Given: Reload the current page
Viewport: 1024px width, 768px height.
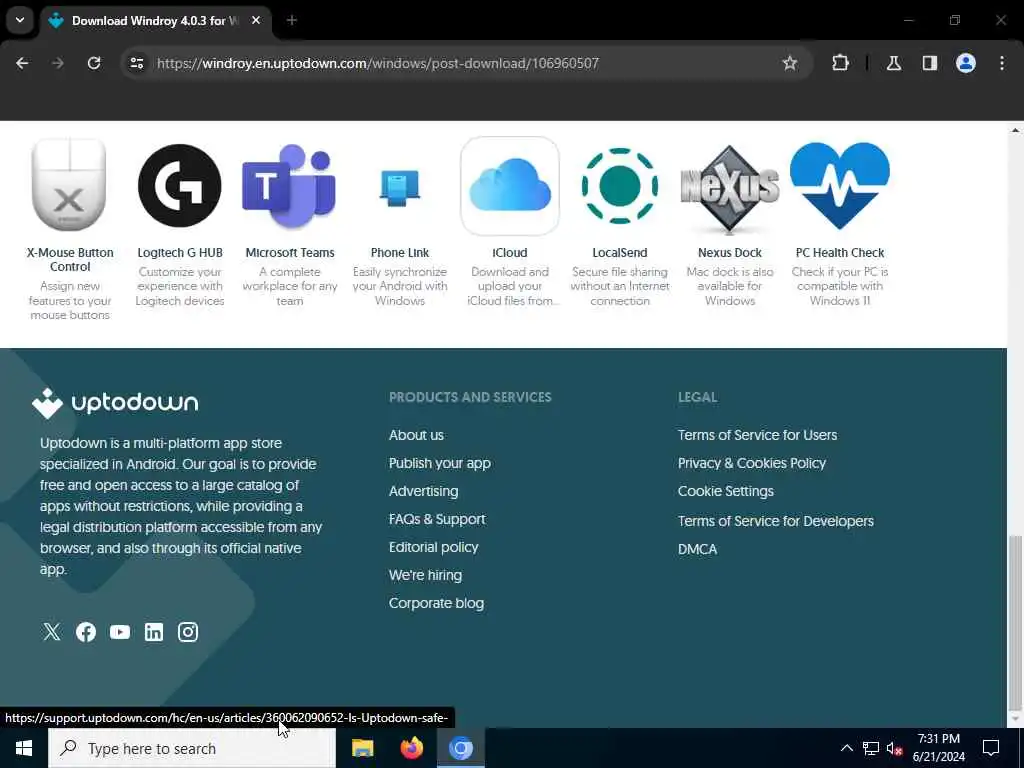Looking at the screenshot, I should tap(94, 63).
